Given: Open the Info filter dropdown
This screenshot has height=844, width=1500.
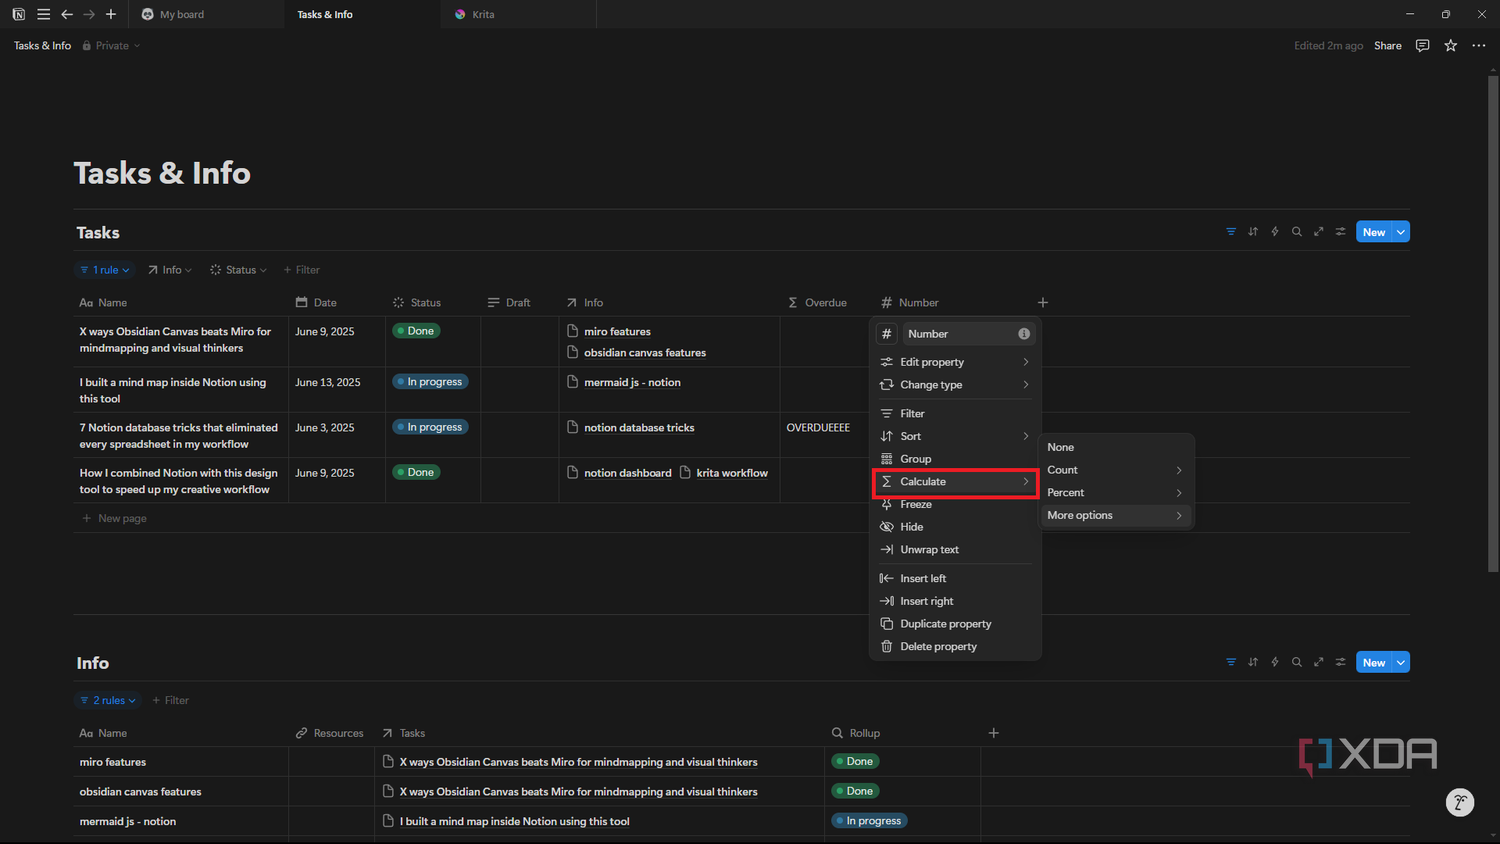Looking at the screenshot, I should pos(170,270).
